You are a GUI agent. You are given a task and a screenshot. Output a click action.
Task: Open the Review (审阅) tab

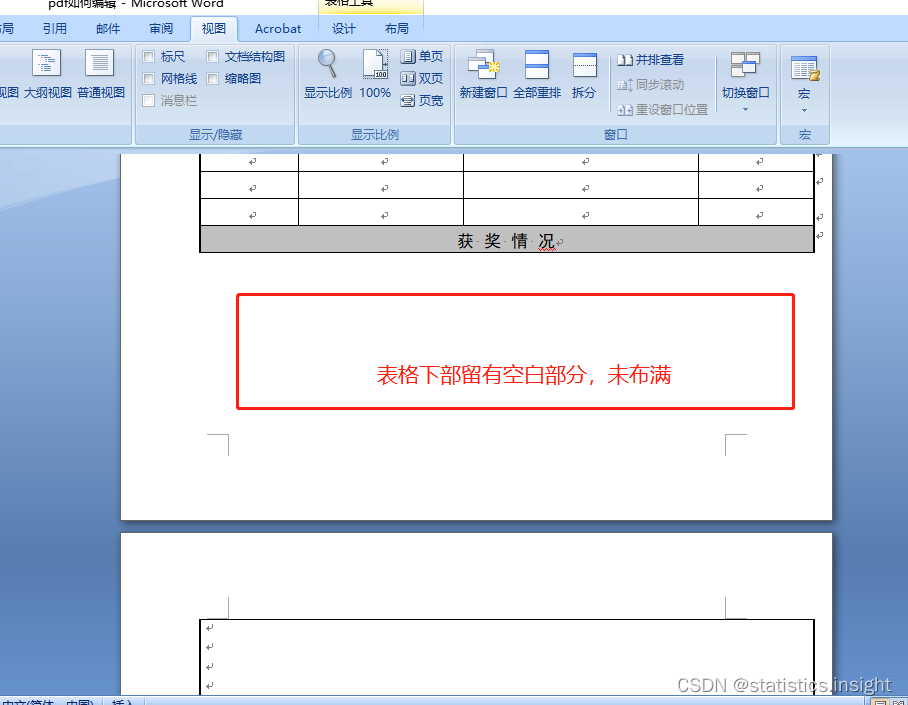pyautogui.click(x=161, y=28)
